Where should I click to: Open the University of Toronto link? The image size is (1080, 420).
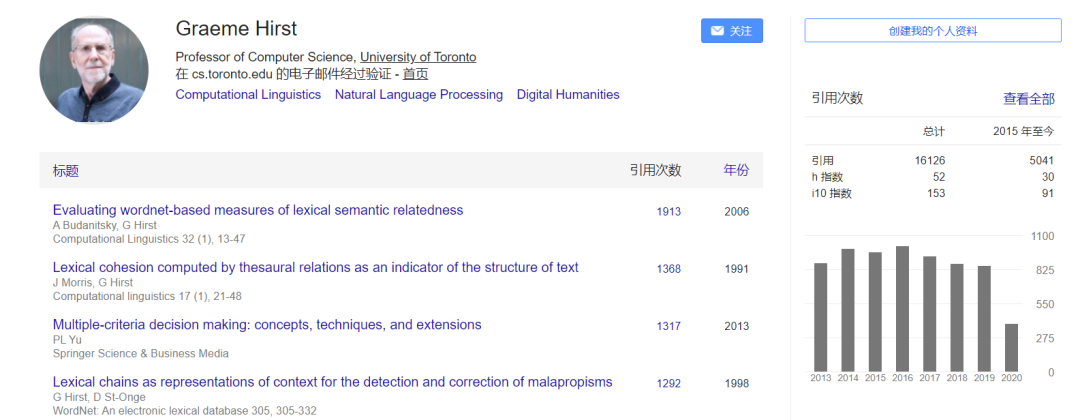pos(418,57)
